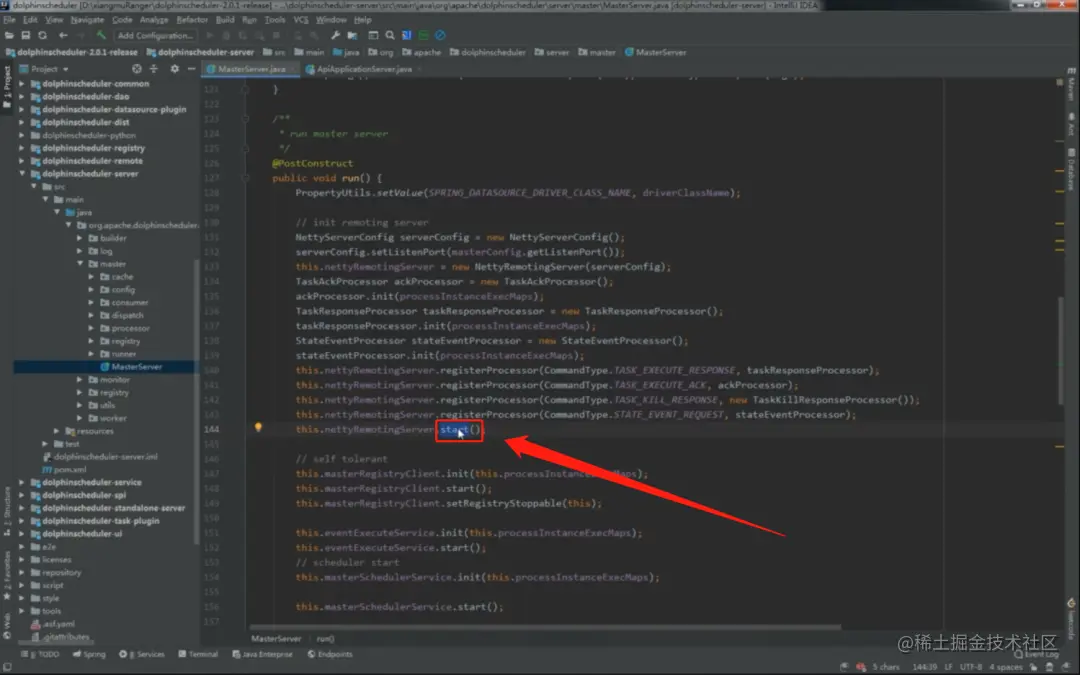
Task: Expand dolphinscheduler-dao module
Action: [21, 96]
